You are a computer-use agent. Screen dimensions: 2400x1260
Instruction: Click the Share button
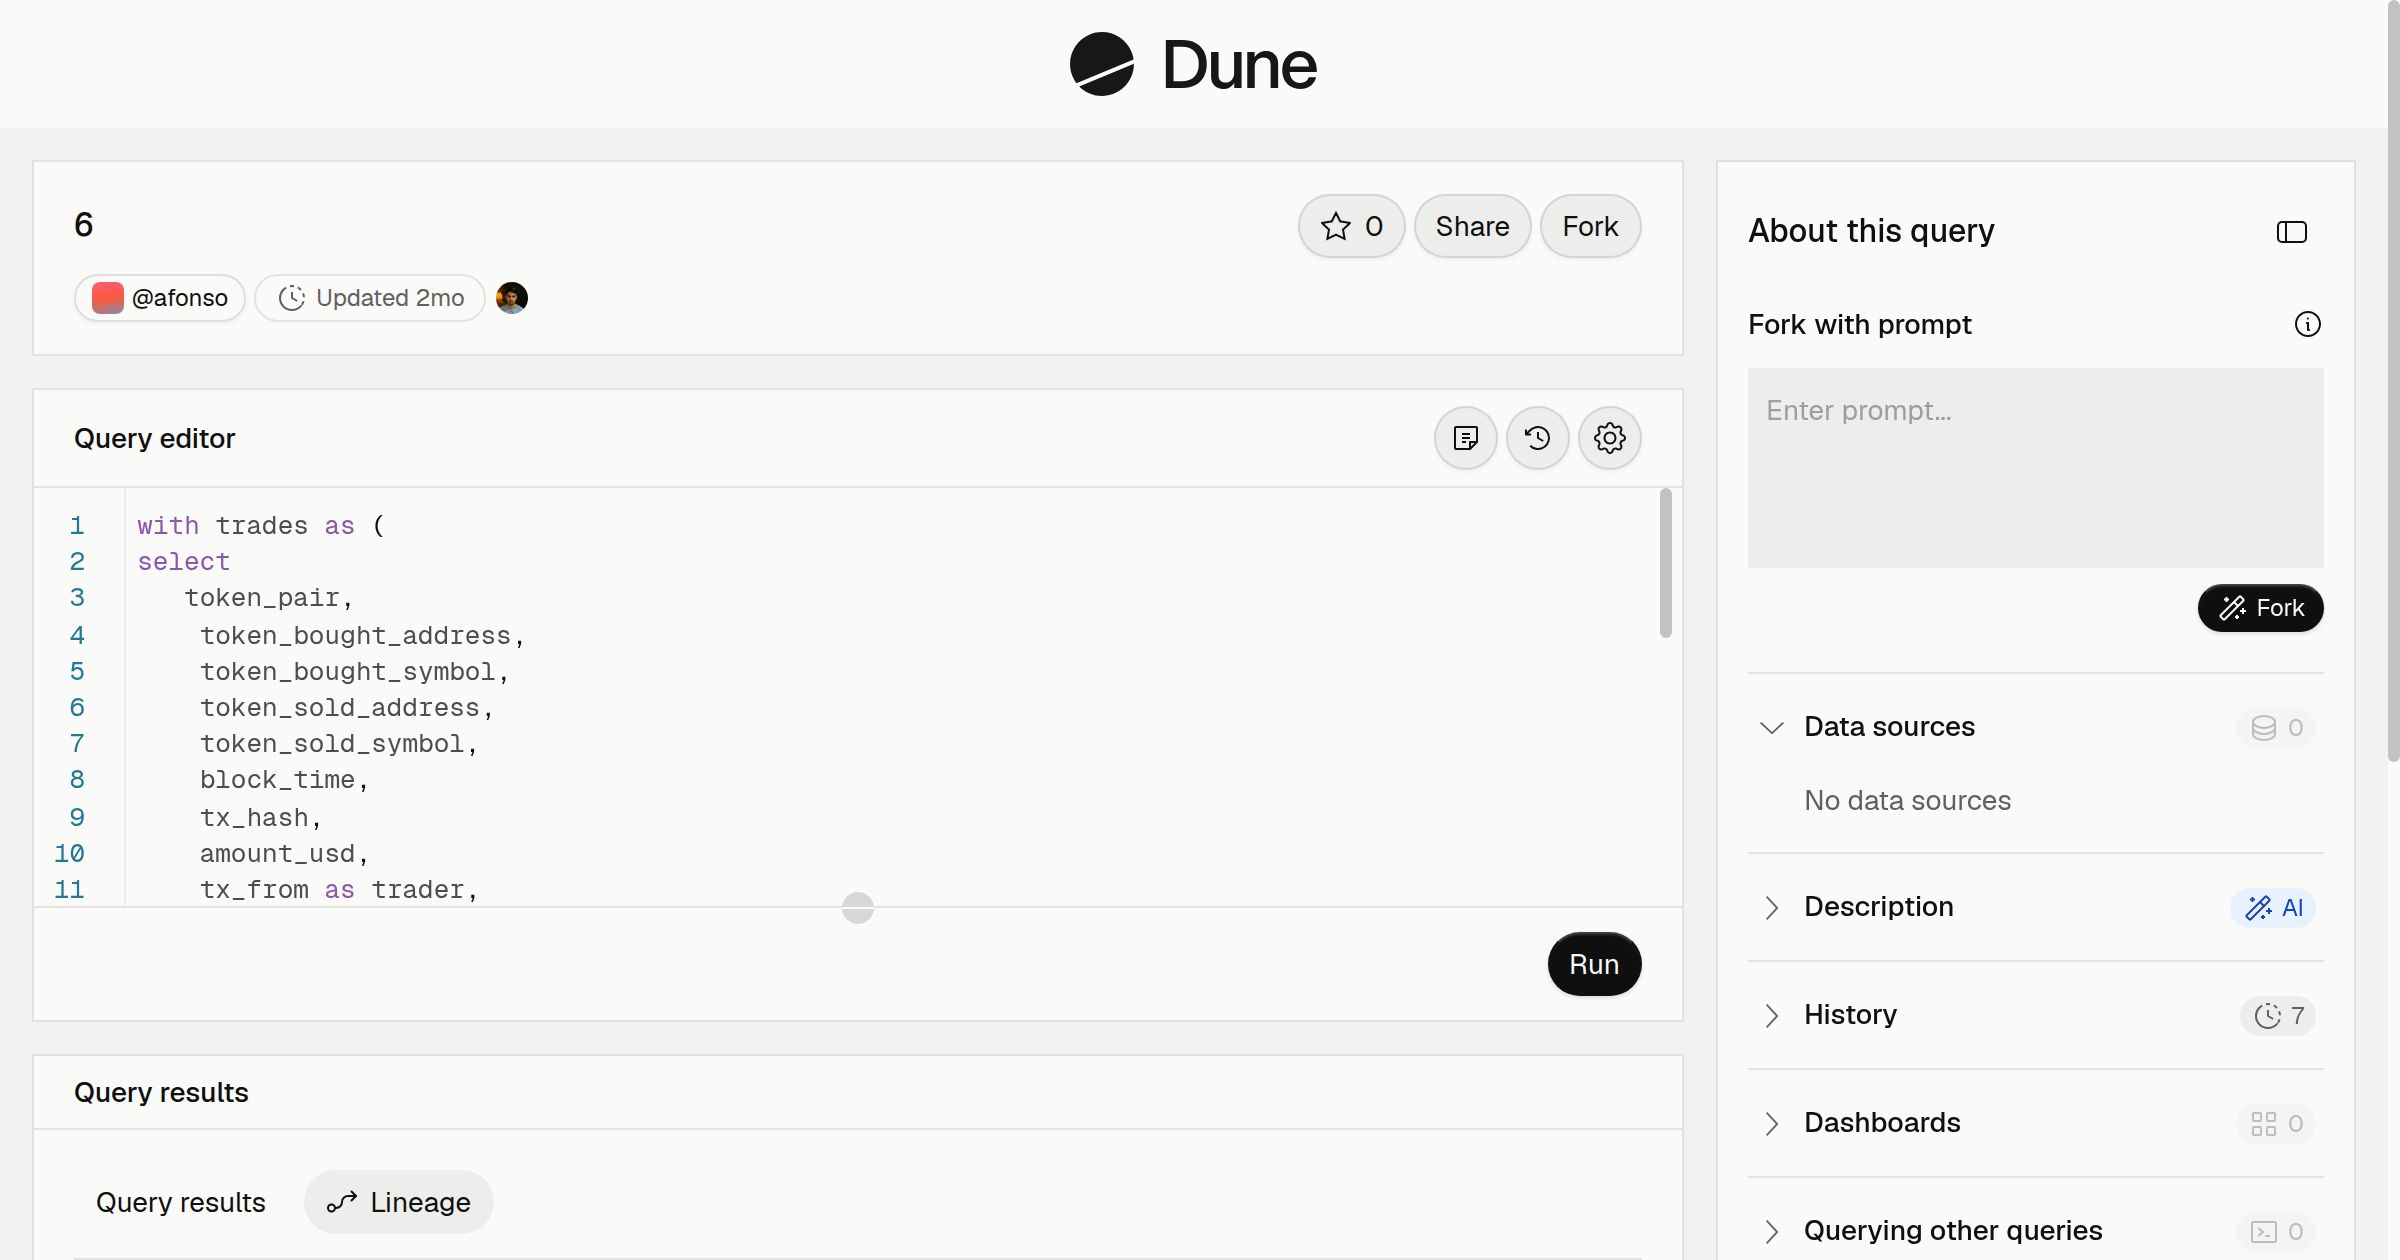click(1472, 226)
